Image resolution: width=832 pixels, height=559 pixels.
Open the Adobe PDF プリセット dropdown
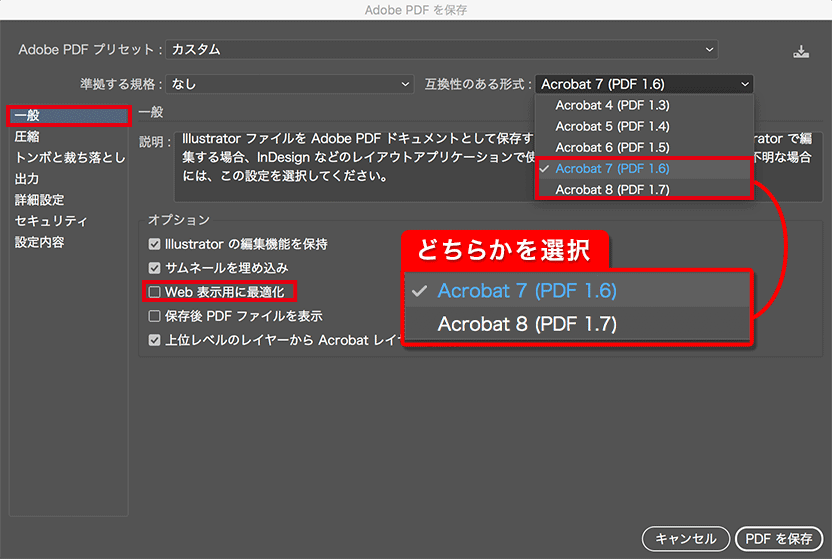[x=441, y=49]
